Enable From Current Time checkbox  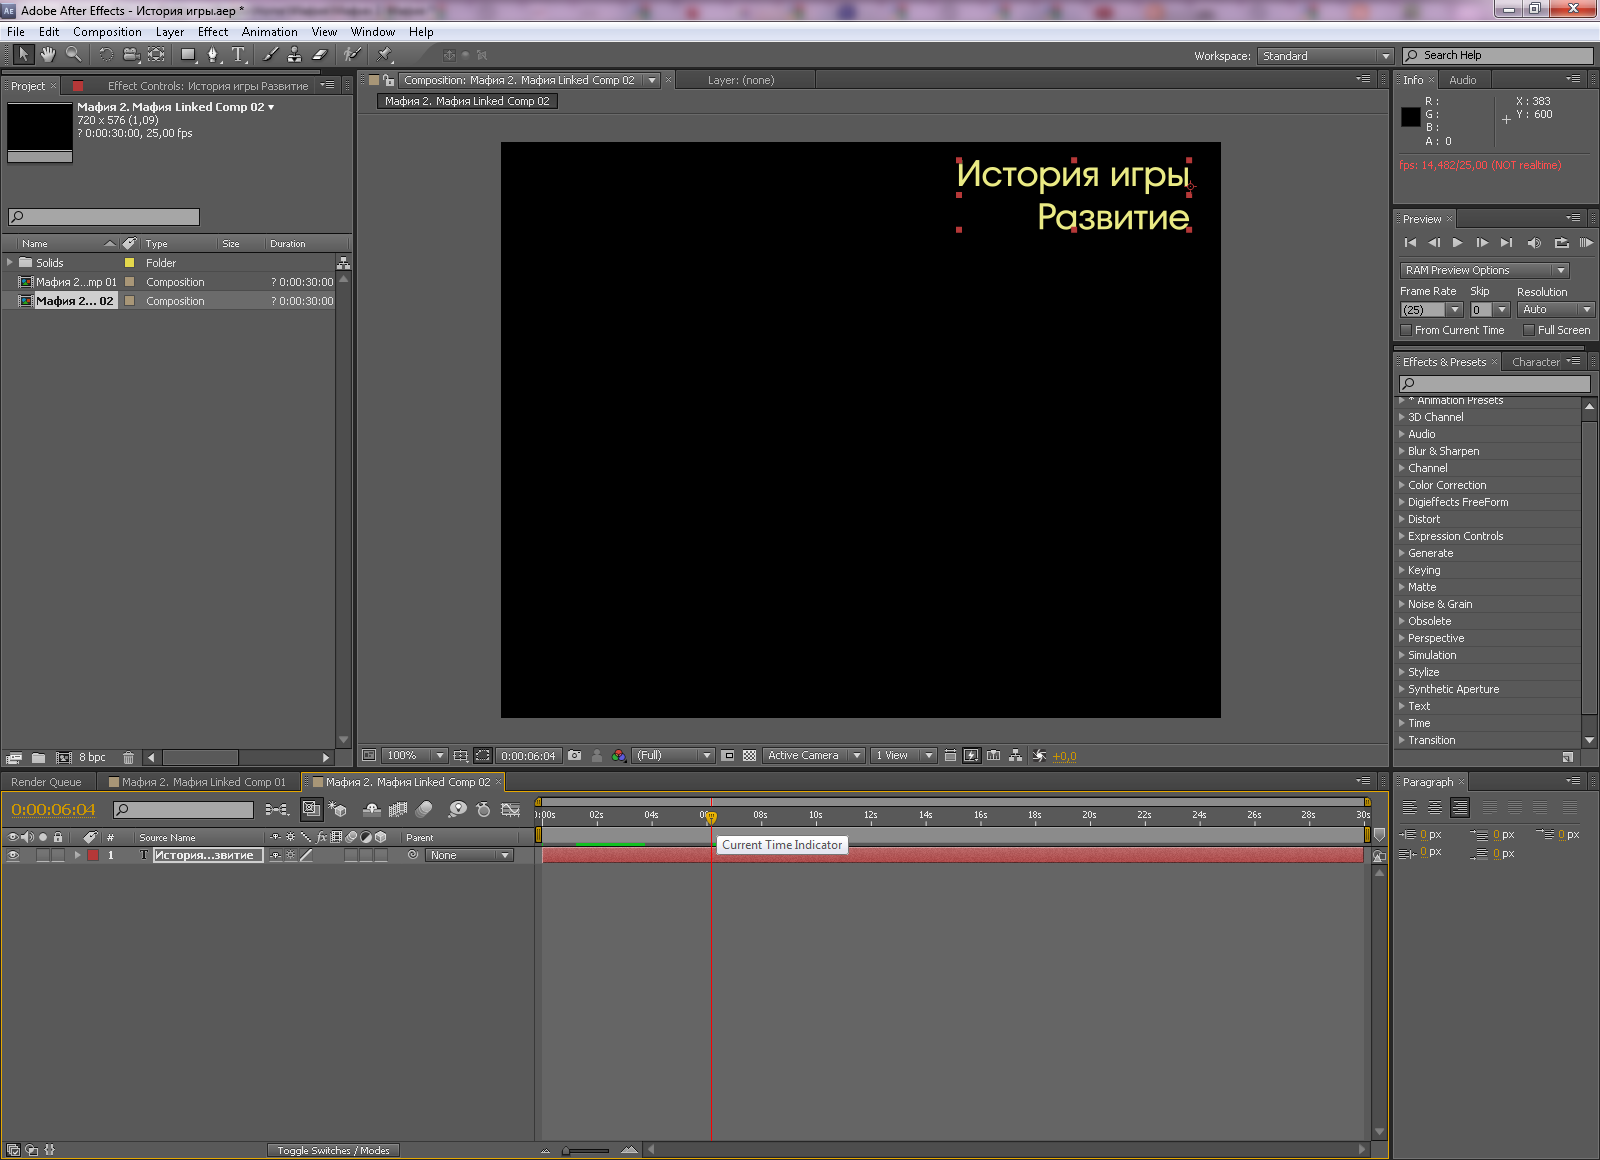point(1406,330)
